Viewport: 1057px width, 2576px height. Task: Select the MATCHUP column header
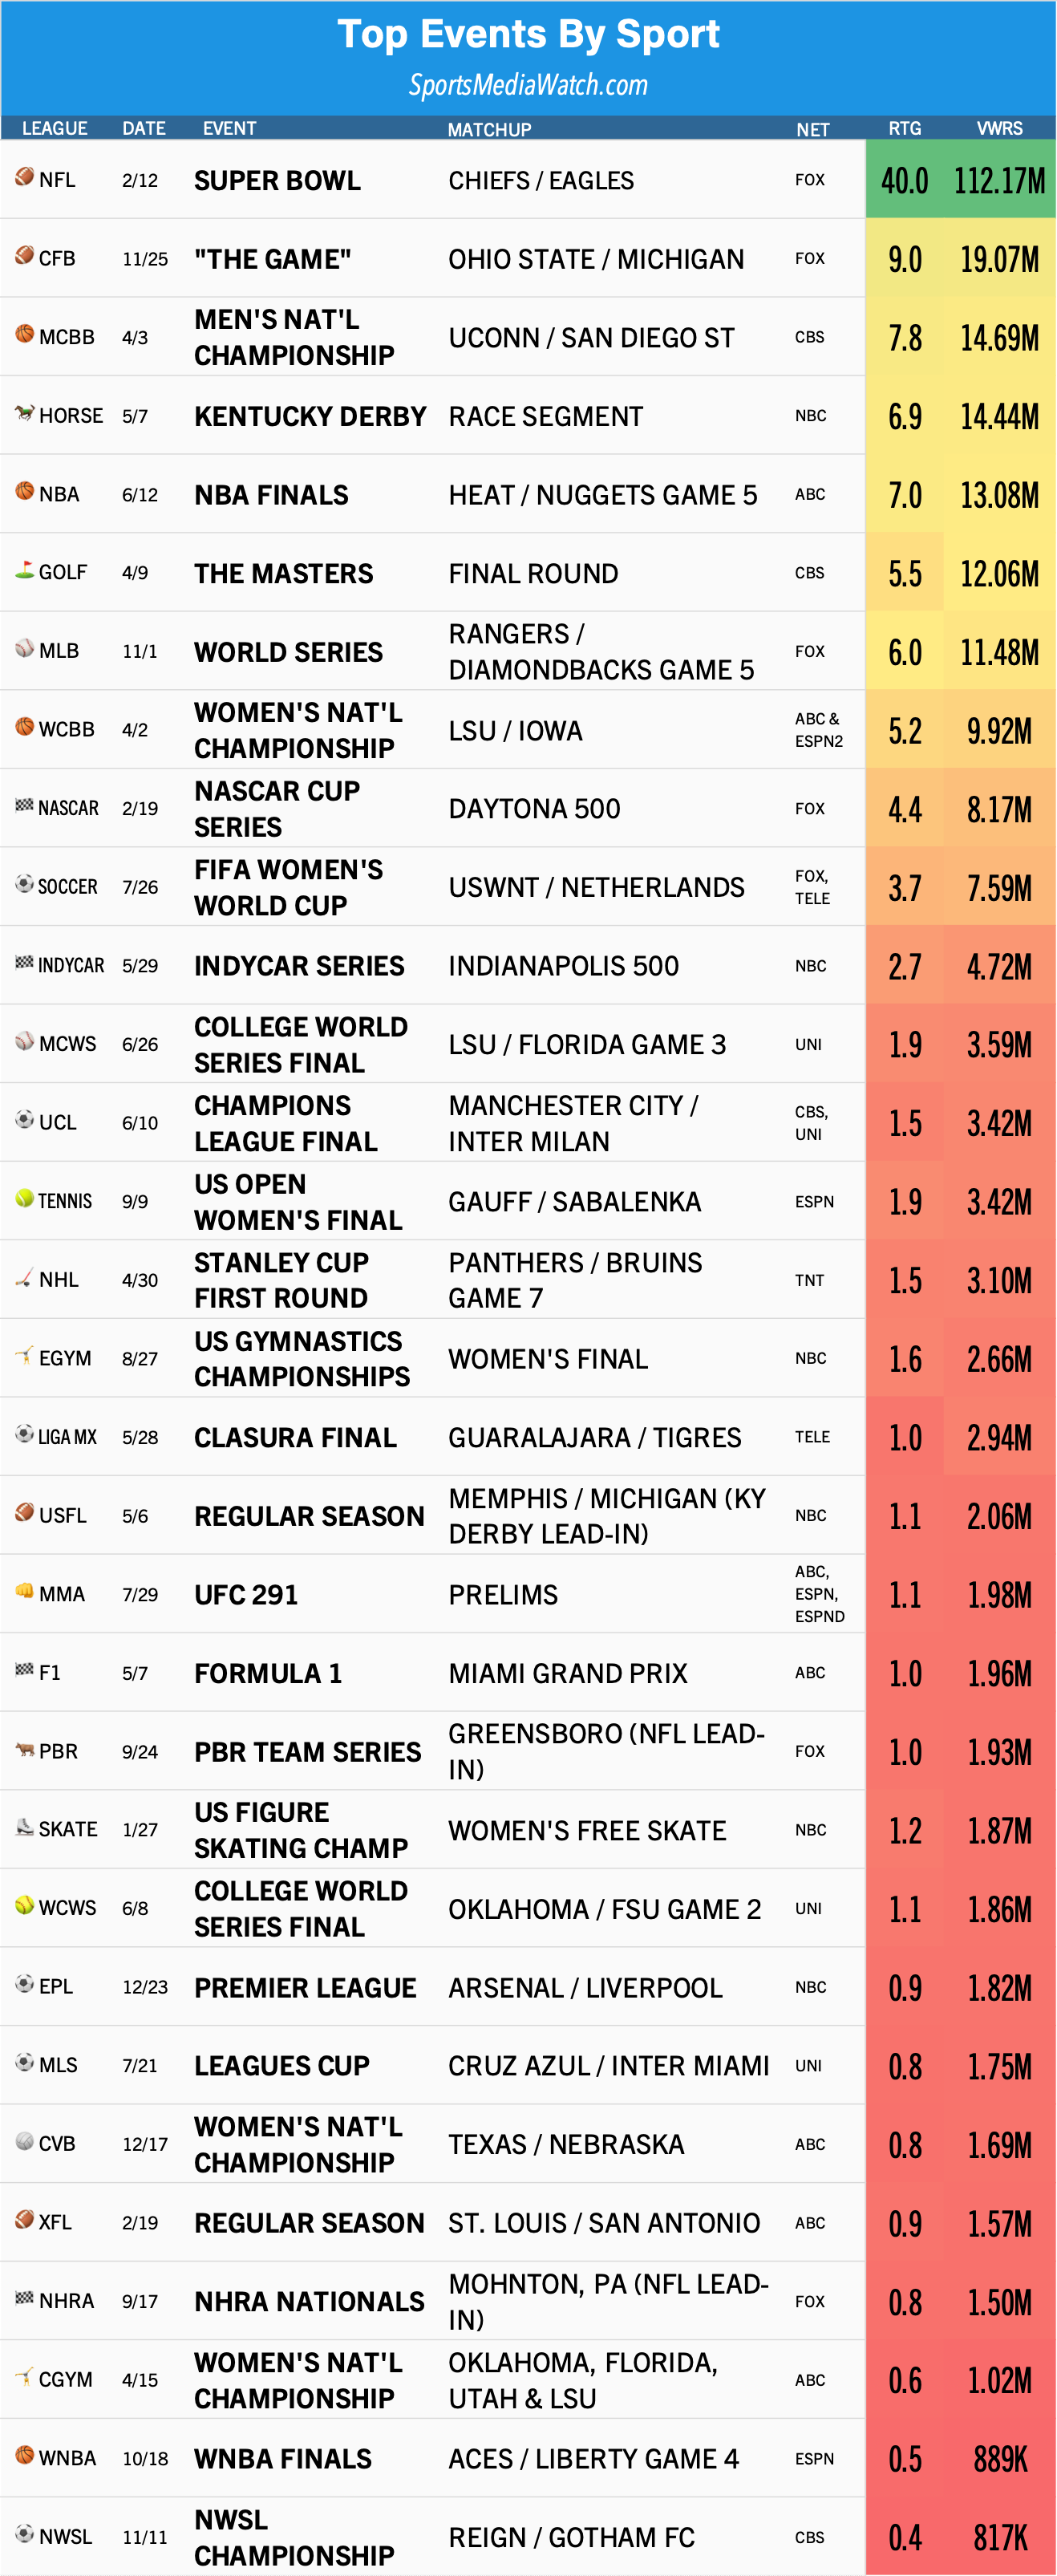coord(489,129)
